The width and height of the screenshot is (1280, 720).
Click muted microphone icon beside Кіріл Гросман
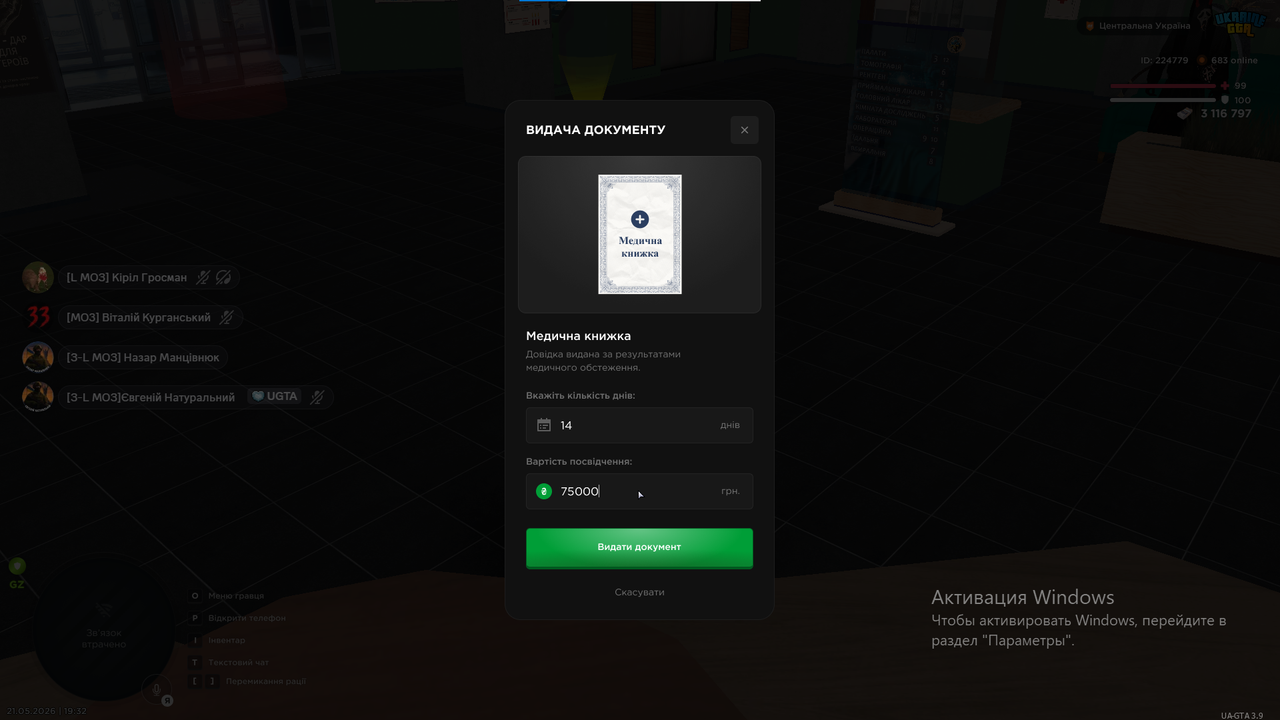click(203, 277)
